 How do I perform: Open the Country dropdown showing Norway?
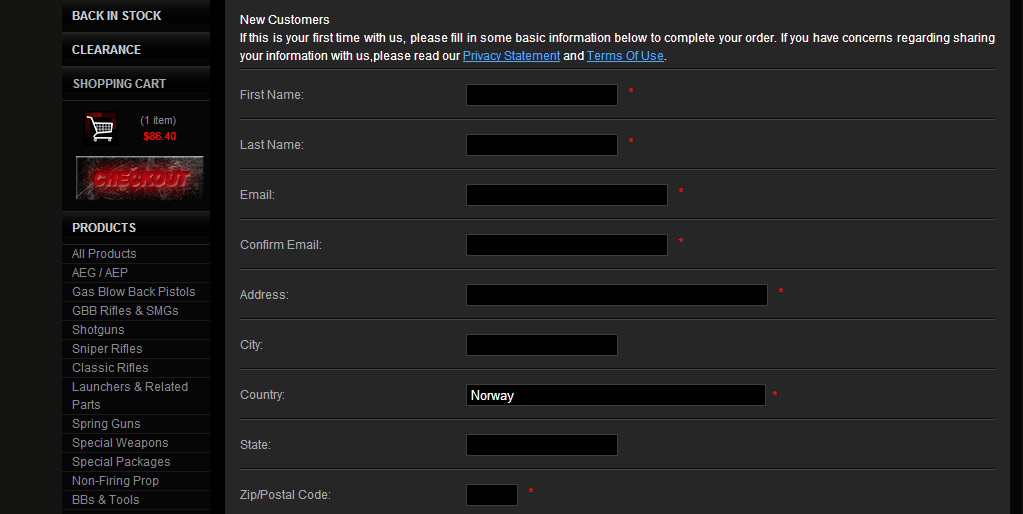tap(615, 395)
